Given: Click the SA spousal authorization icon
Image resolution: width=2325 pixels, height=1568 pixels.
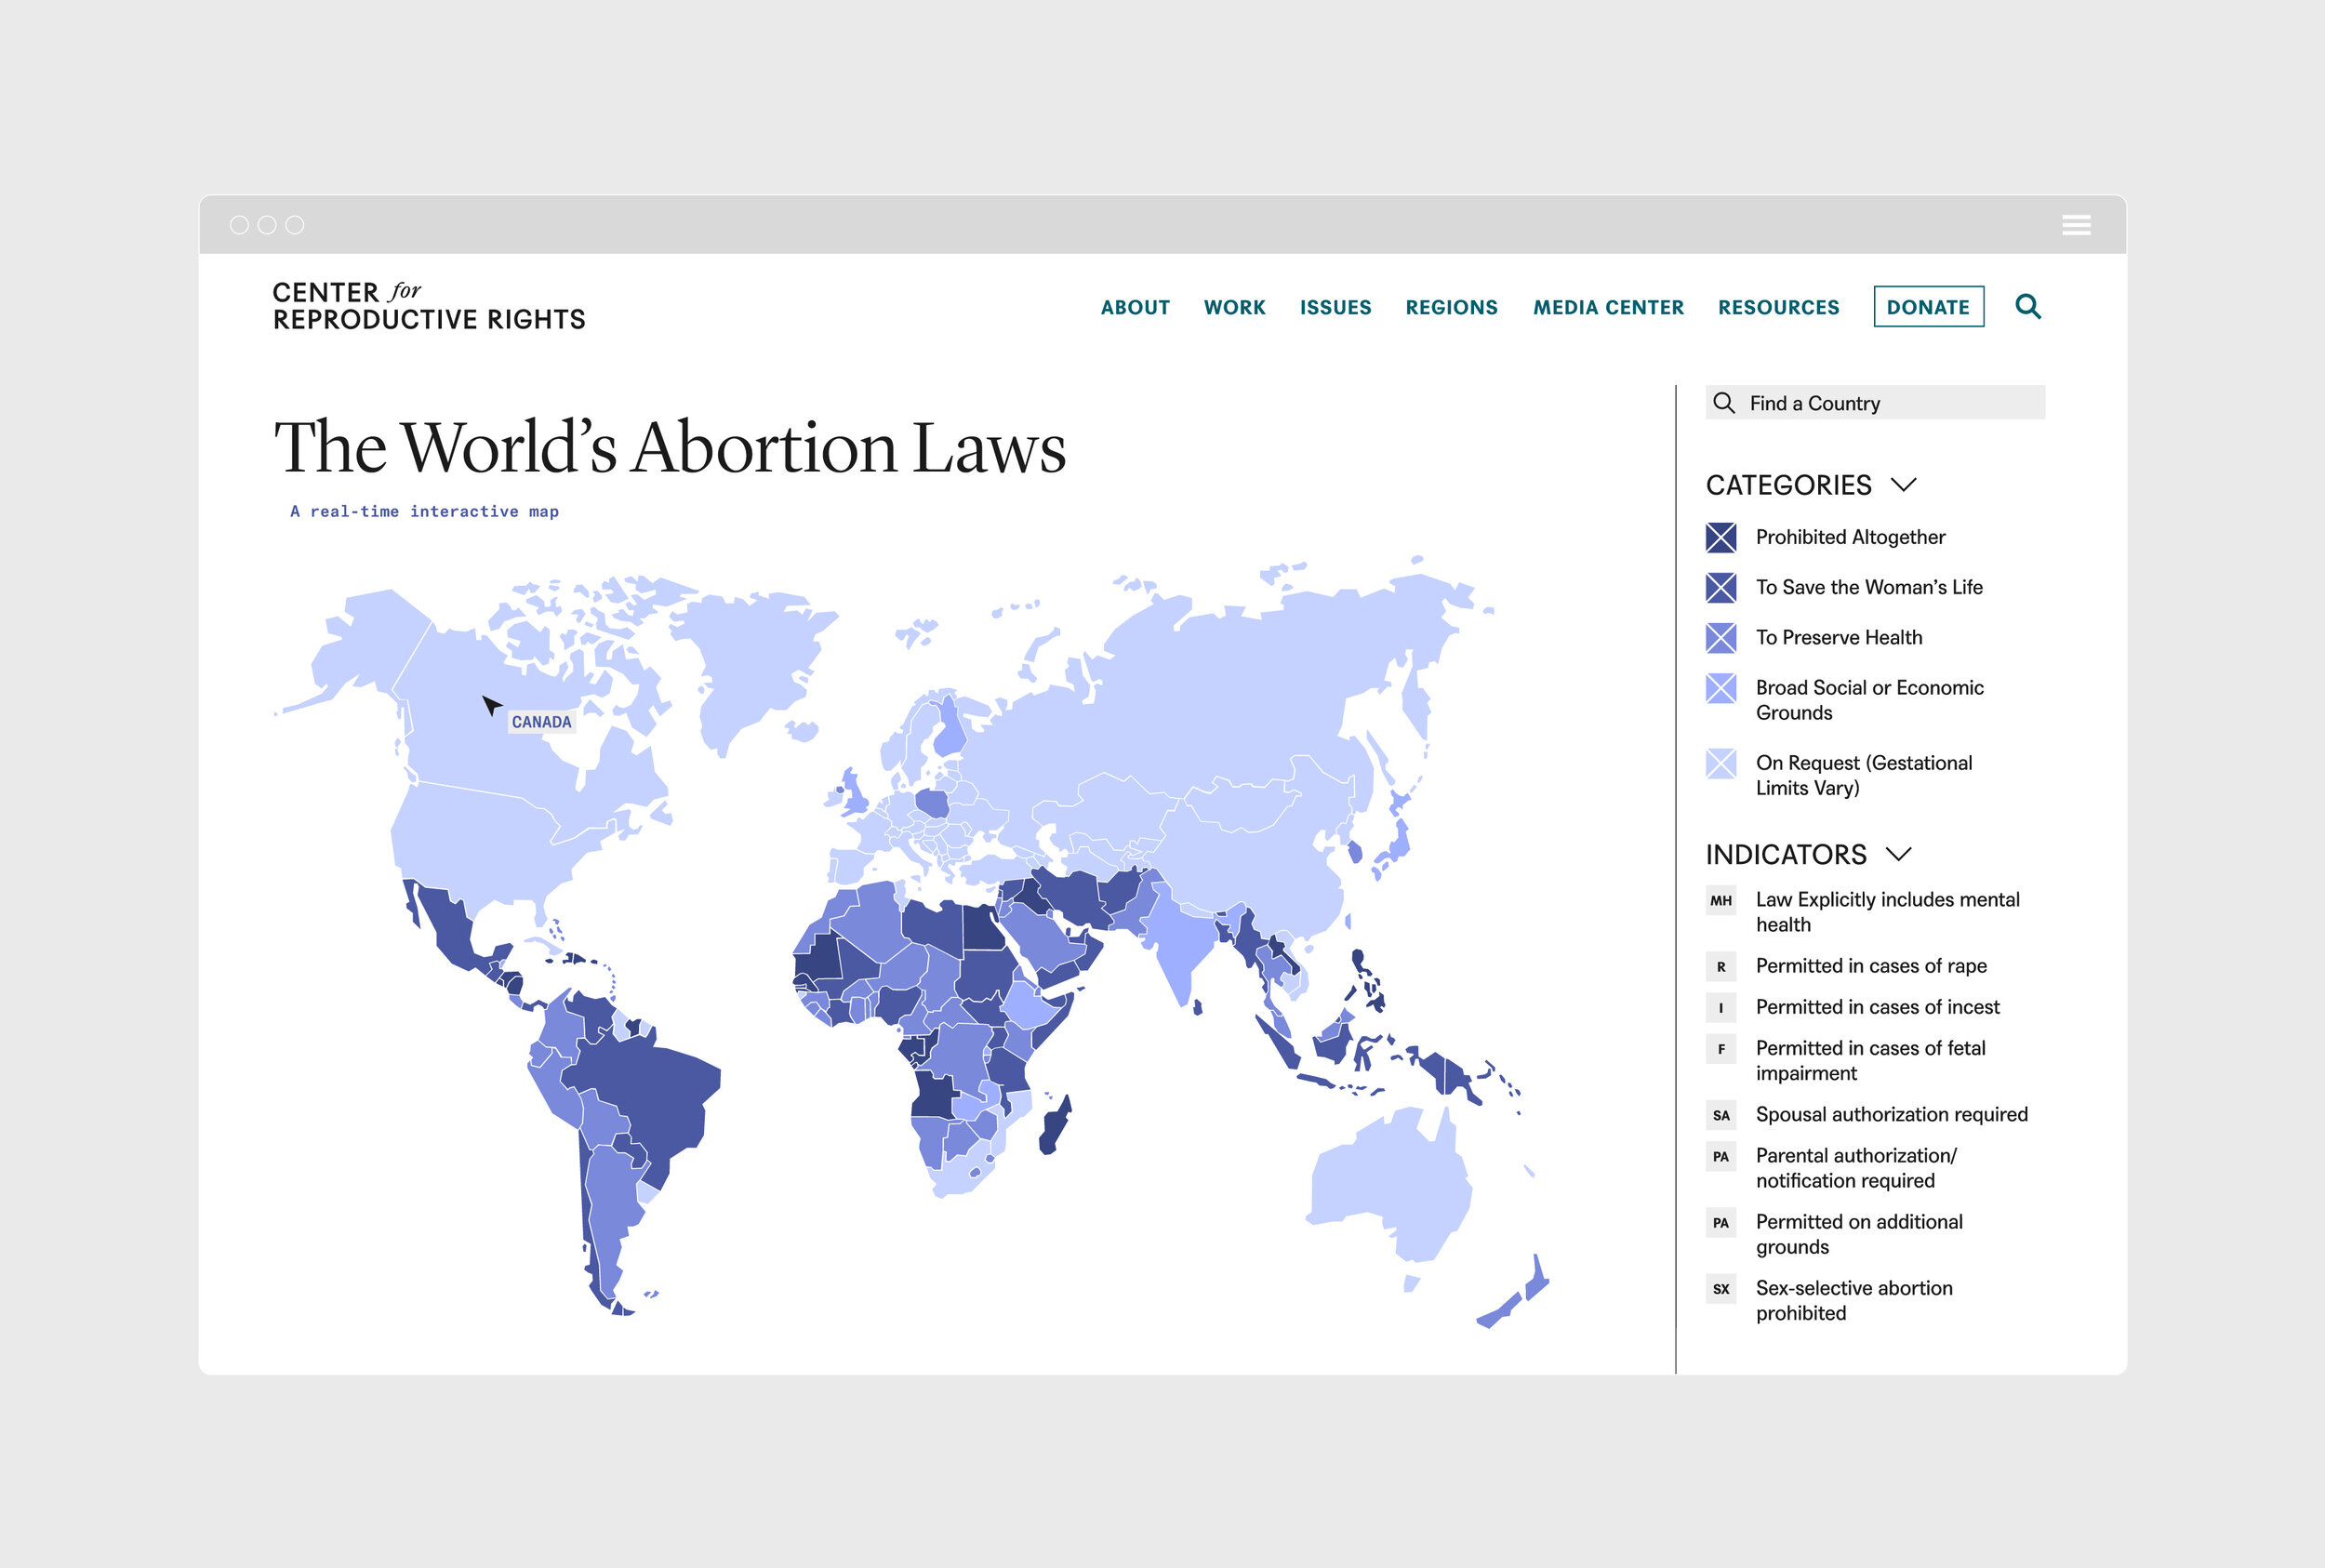Looking at the screenshot, I should tap(1720, 1114).
